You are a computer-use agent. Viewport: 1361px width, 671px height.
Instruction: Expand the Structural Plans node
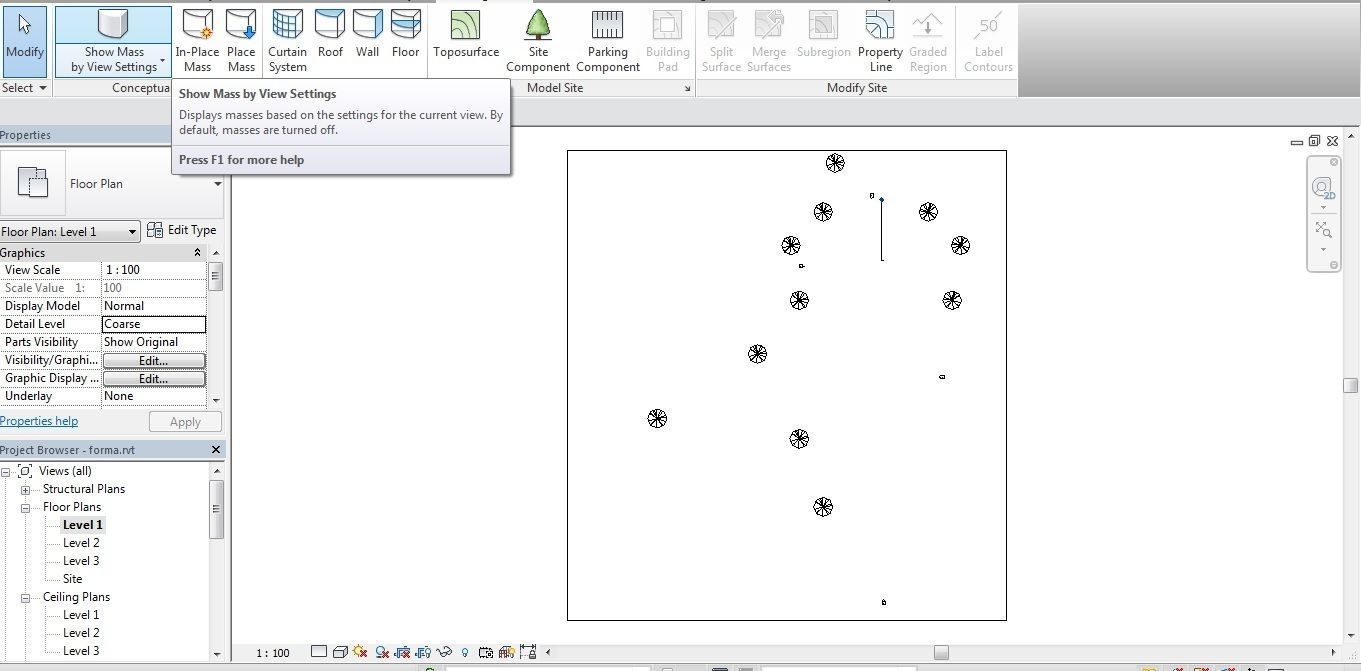tap(25, 489)
